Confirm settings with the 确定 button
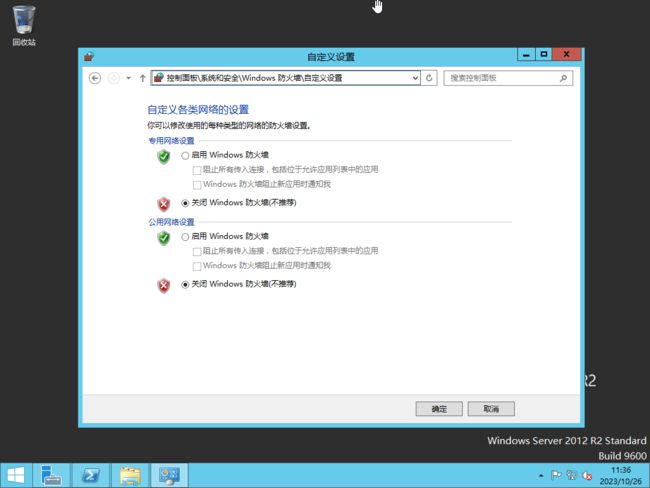650x488 pixels. point(439,409)
